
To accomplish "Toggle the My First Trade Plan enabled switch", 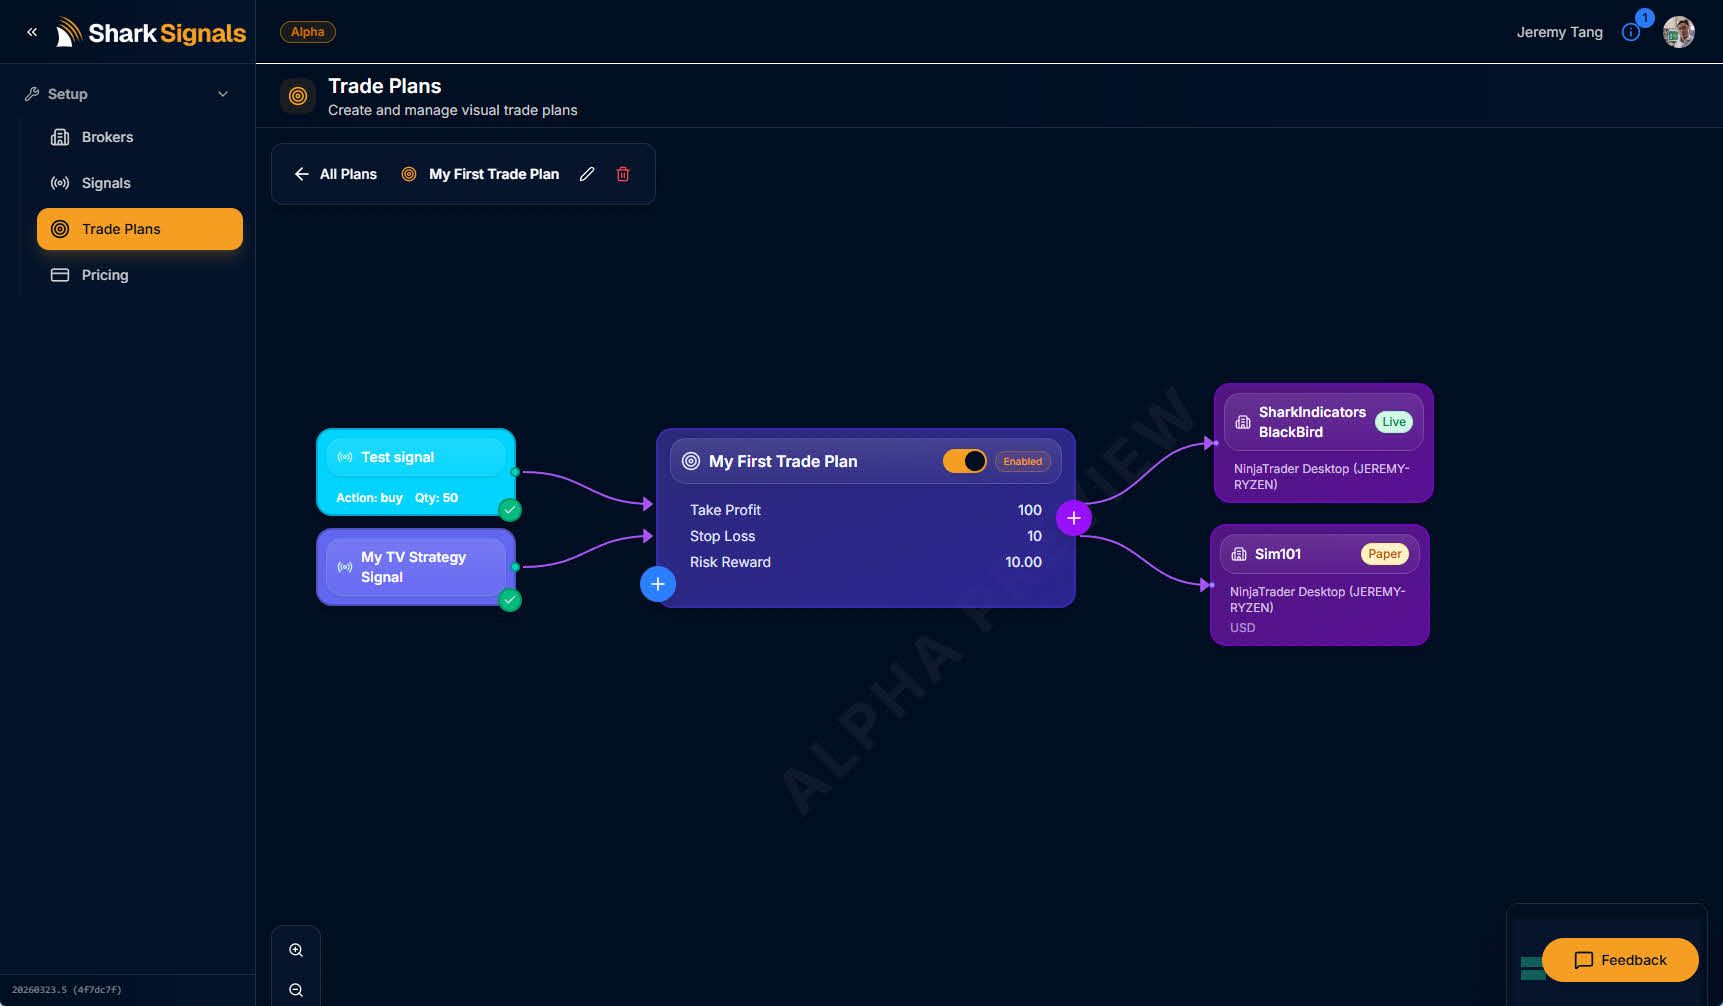I will [x=964, y=461].
